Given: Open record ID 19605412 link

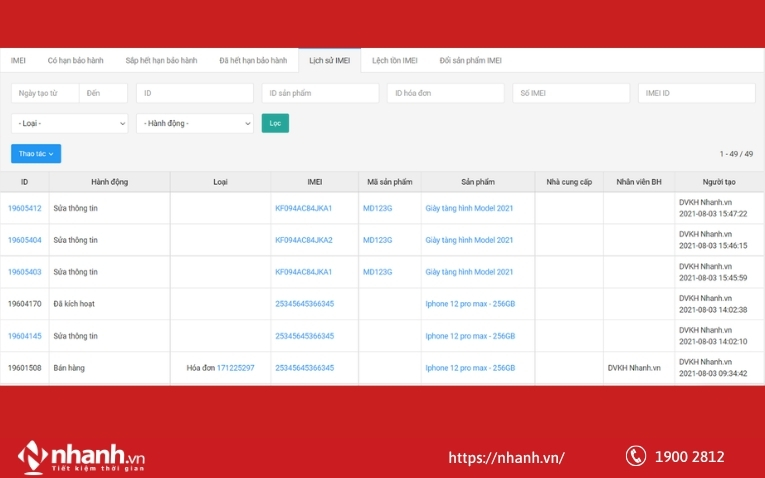Looking at the screenshot, I should tap(25, 208).
